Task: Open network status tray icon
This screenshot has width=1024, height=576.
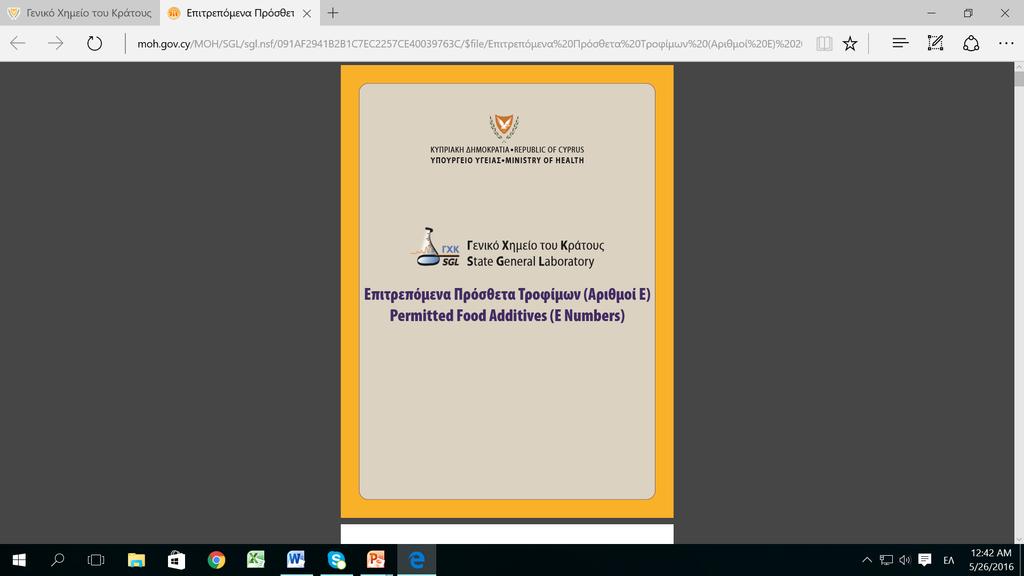Action: click(886, 560)
